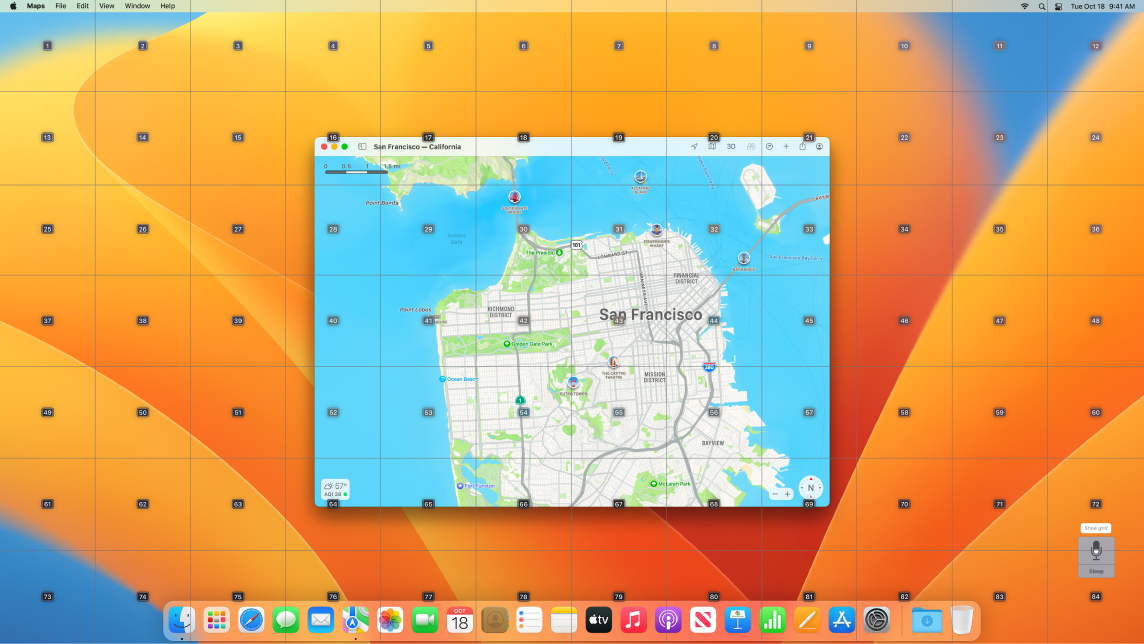Toggle the Show grid control
1144x644 pixels.
pyautogui.click(x=1096, y=527)
